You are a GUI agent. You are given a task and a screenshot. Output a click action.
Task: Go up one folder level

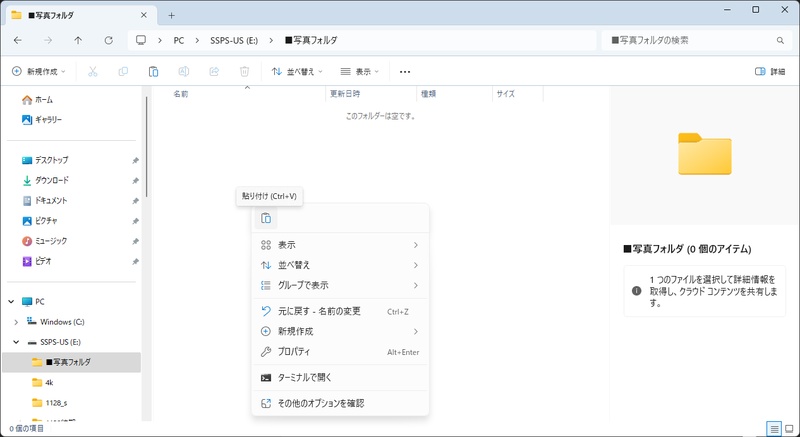click(78, 40)
